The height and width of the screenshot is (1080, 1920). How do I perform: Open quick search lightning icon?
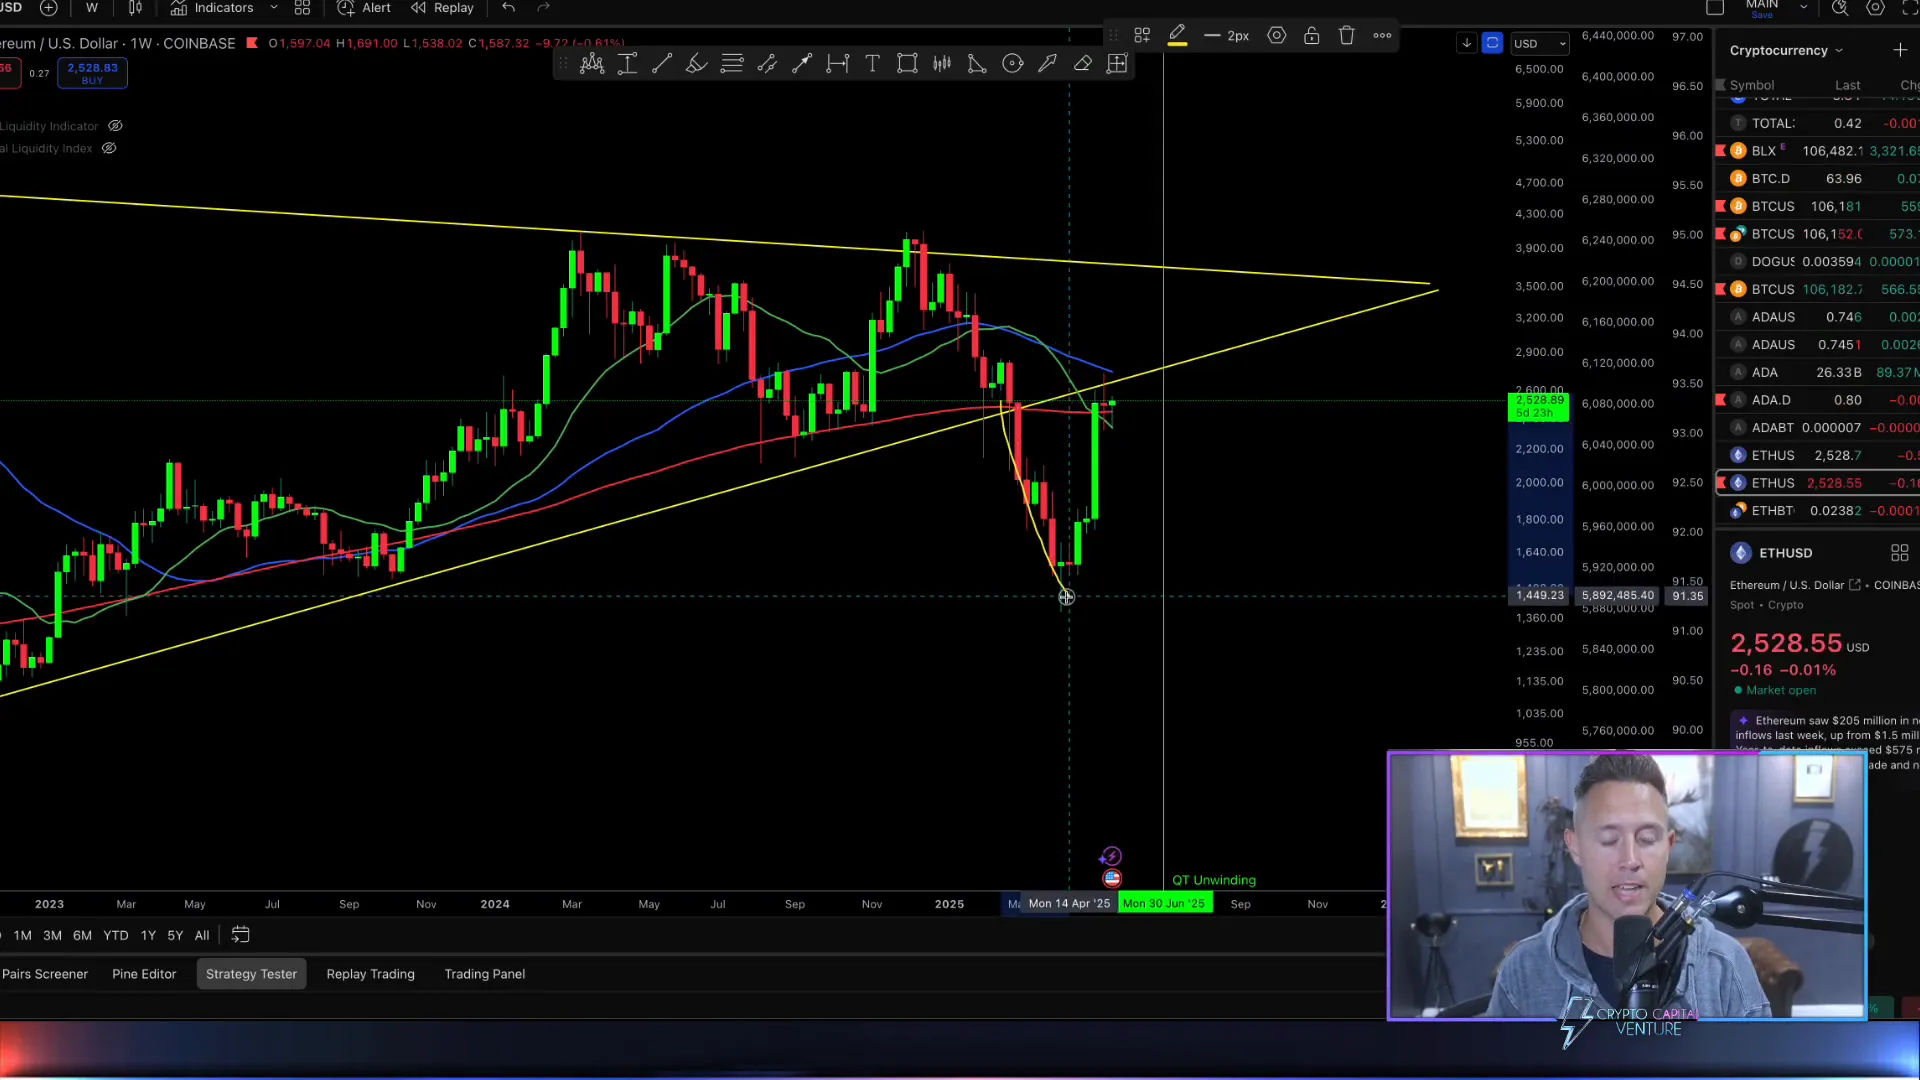1840,8
